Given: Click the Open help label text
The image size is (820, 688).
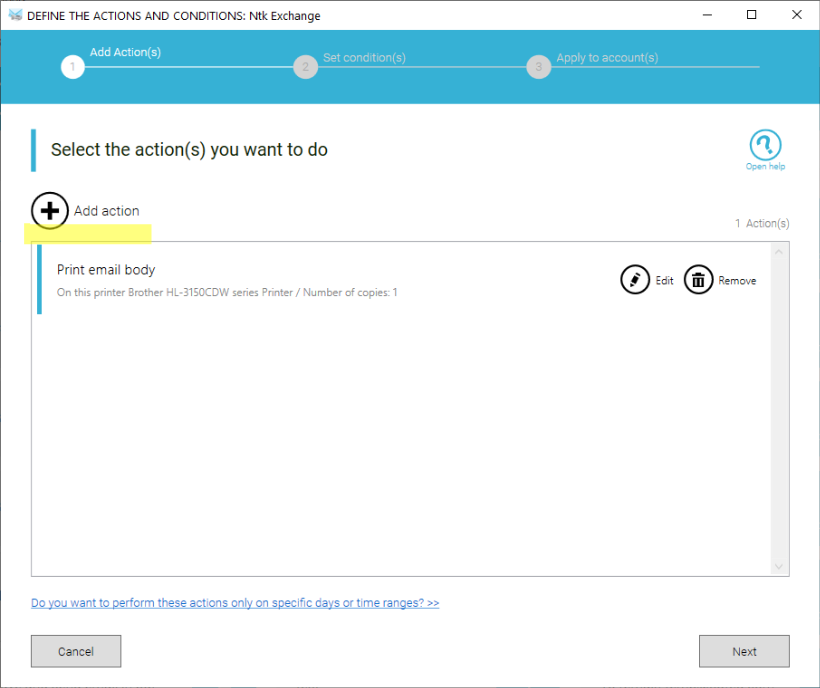Looking at the screenshot, I should (x=765, y=166).
